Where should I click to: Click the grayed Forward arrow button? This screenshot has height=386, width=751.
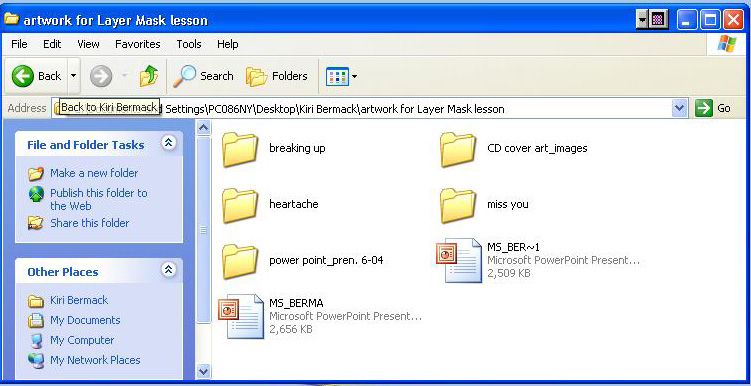101,76
